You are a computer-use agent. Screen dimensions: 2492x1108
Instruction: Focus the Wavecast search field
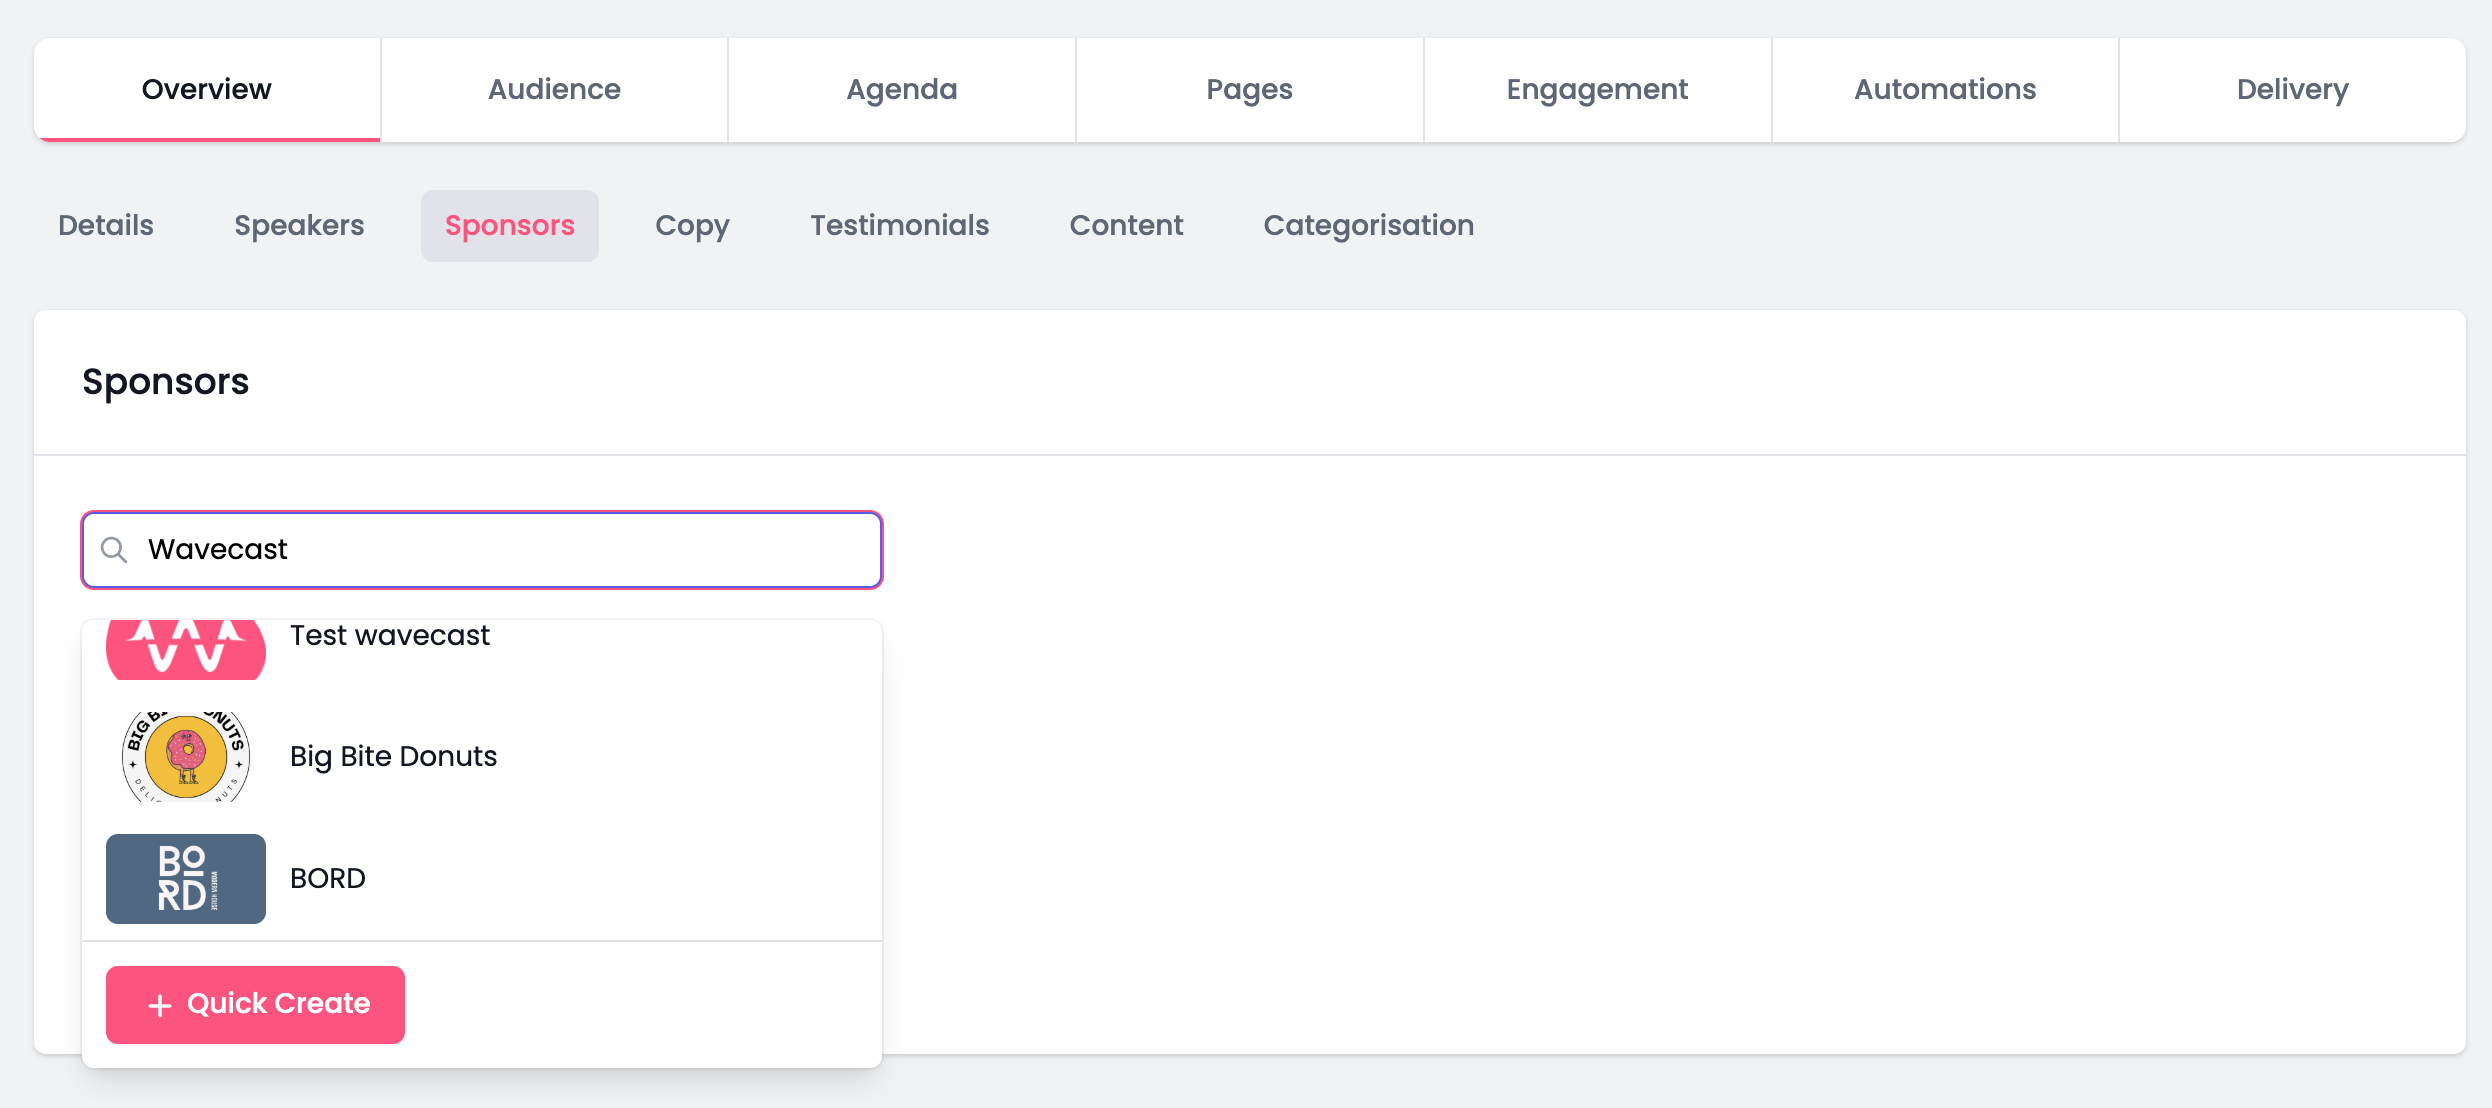point(500,550)
